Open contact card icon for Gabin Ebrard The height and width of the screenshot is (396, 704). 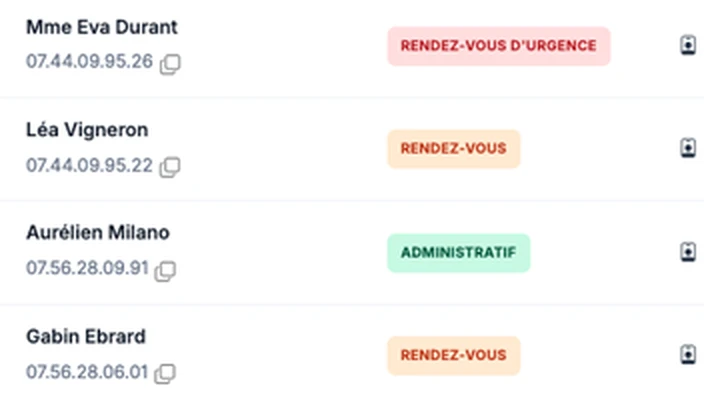[688, 354]
